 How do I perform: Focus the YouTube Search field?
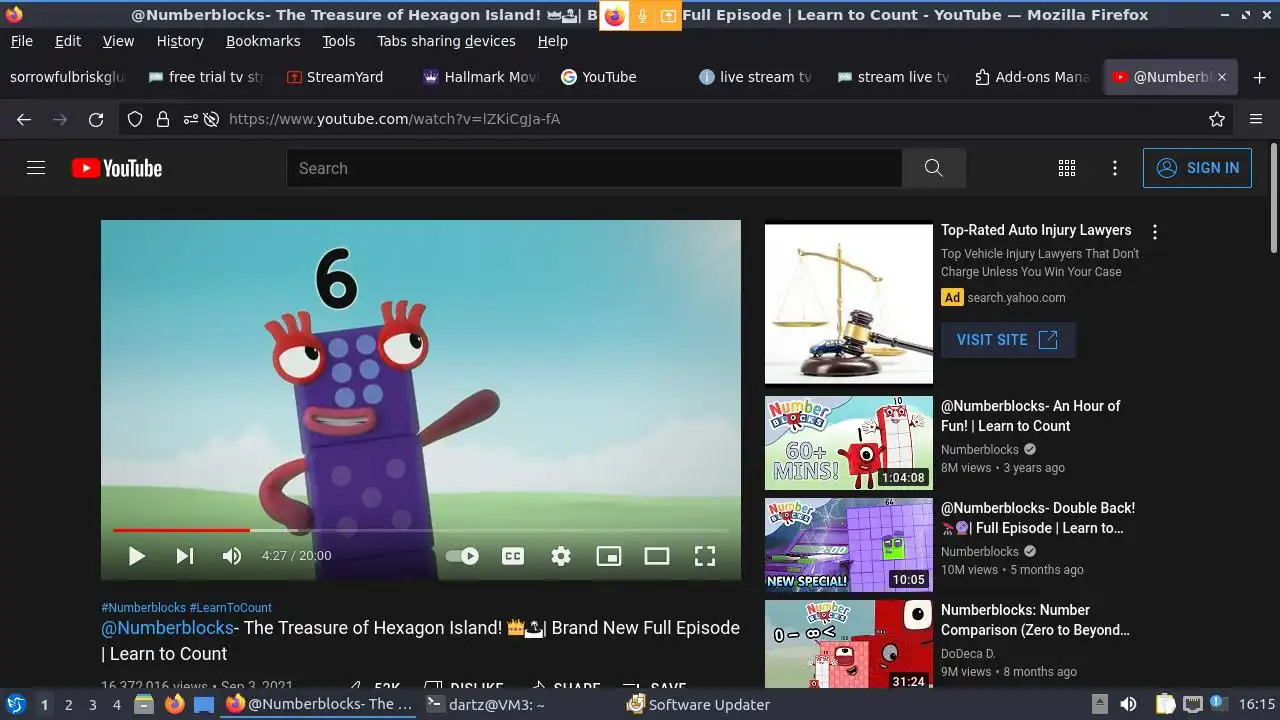[594, 168]
